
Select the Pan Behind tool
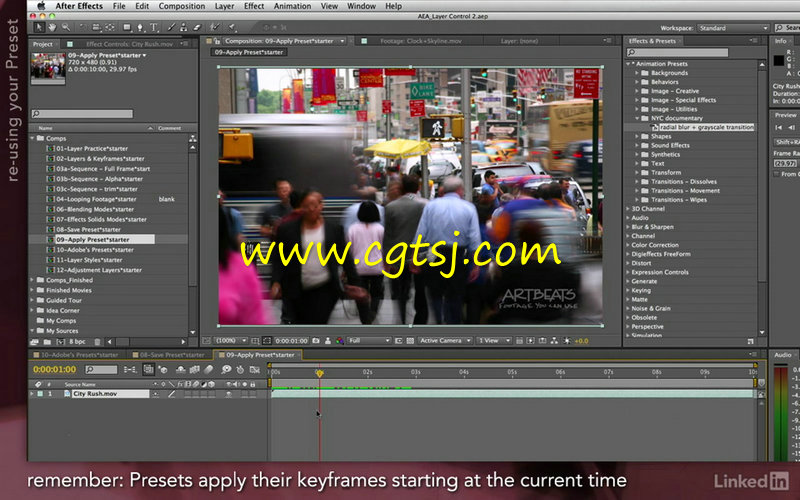(109, 28)
